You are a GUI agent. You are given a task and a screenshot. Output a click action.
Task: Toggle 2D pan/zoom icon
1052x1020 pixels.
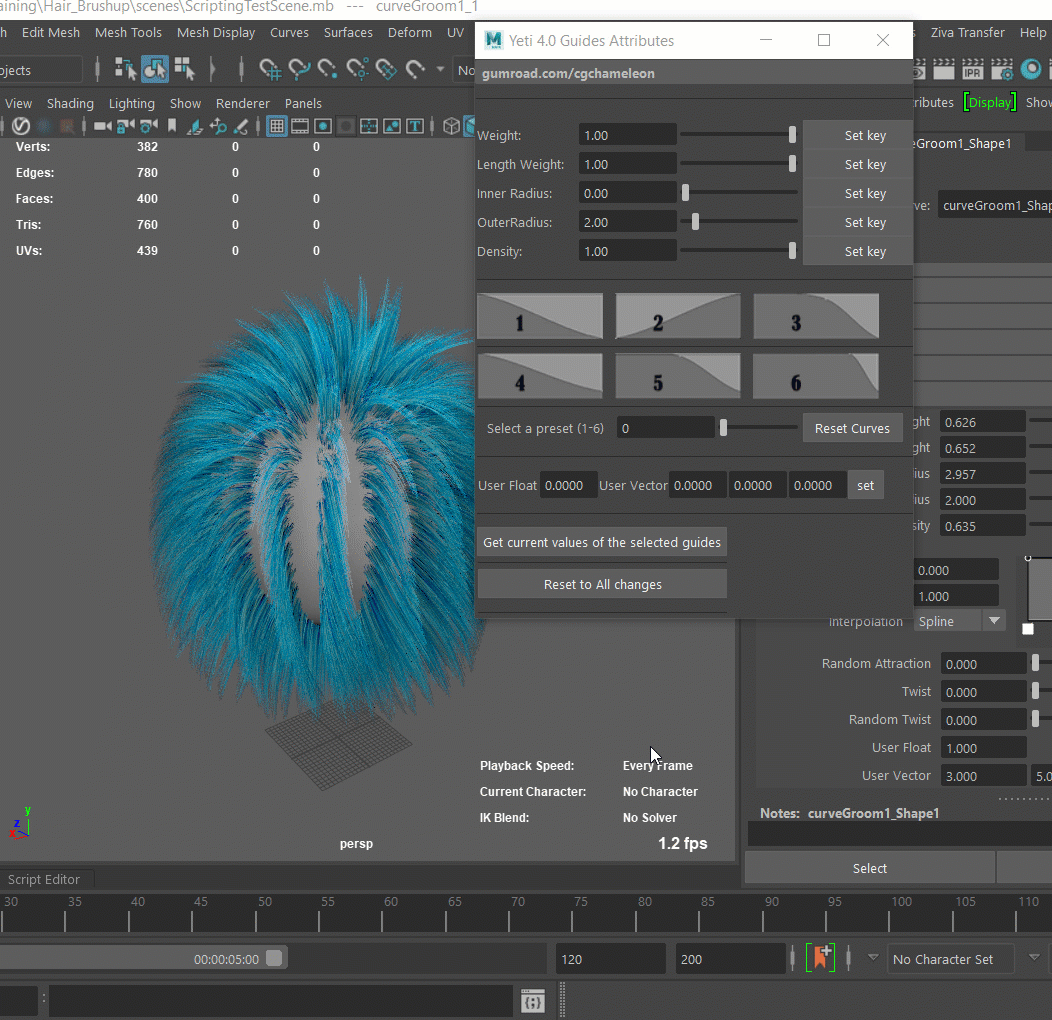point(218,125)
